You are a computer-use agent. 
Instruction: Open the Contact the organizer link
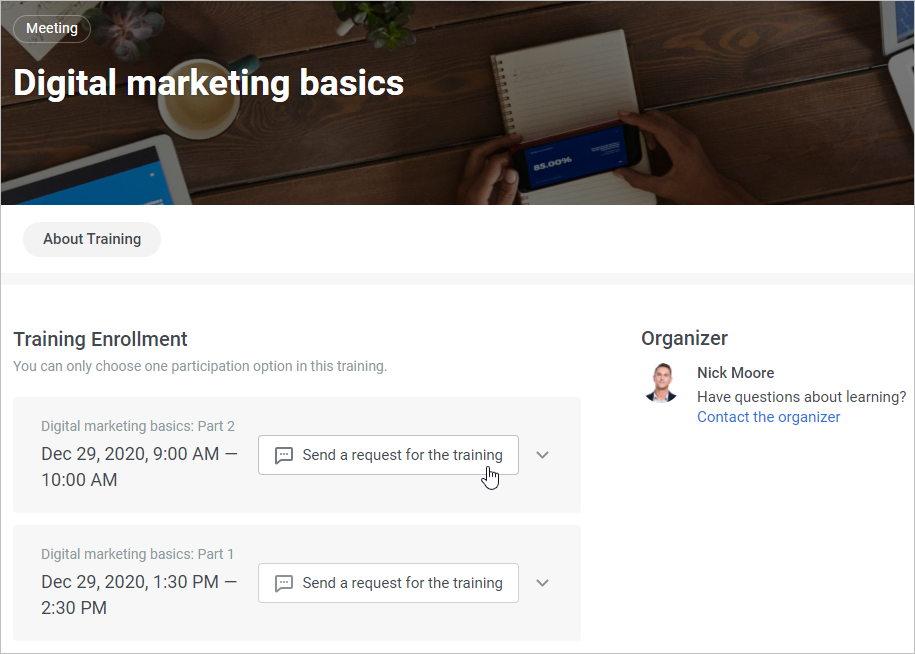pos(768,417)
